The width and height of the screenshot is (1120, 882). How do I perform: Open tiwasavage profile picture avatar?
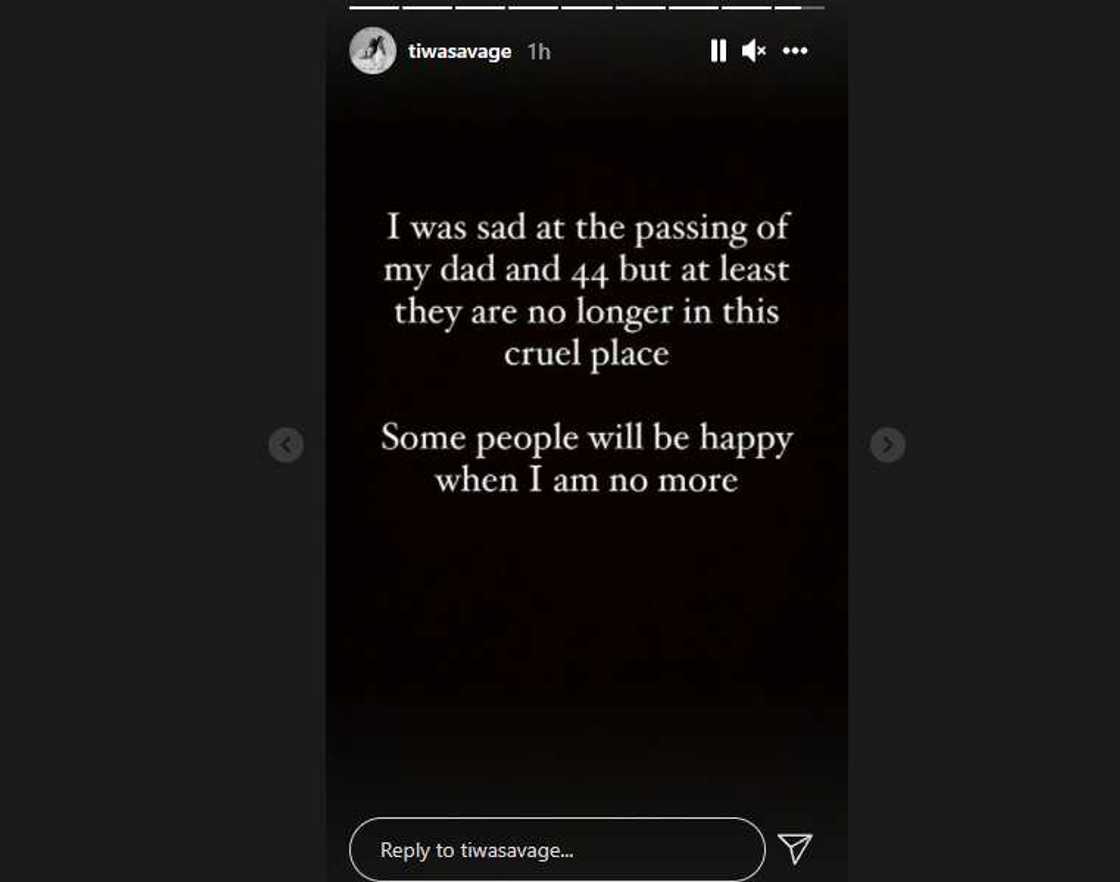[372, 51]
